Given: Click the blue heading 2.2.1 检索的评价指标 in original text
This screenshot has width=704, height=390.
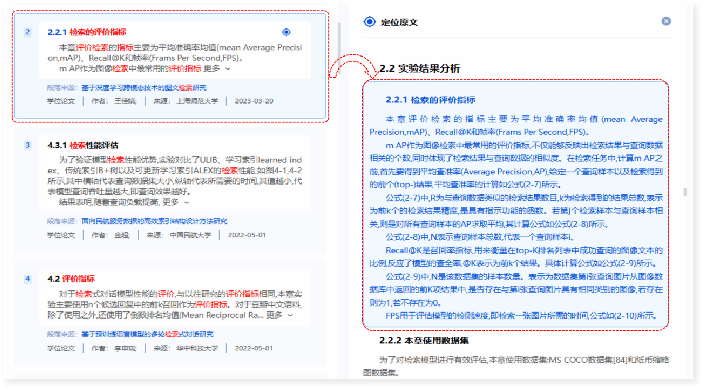Looking at the screenshot, I should (x=430, y=100).
